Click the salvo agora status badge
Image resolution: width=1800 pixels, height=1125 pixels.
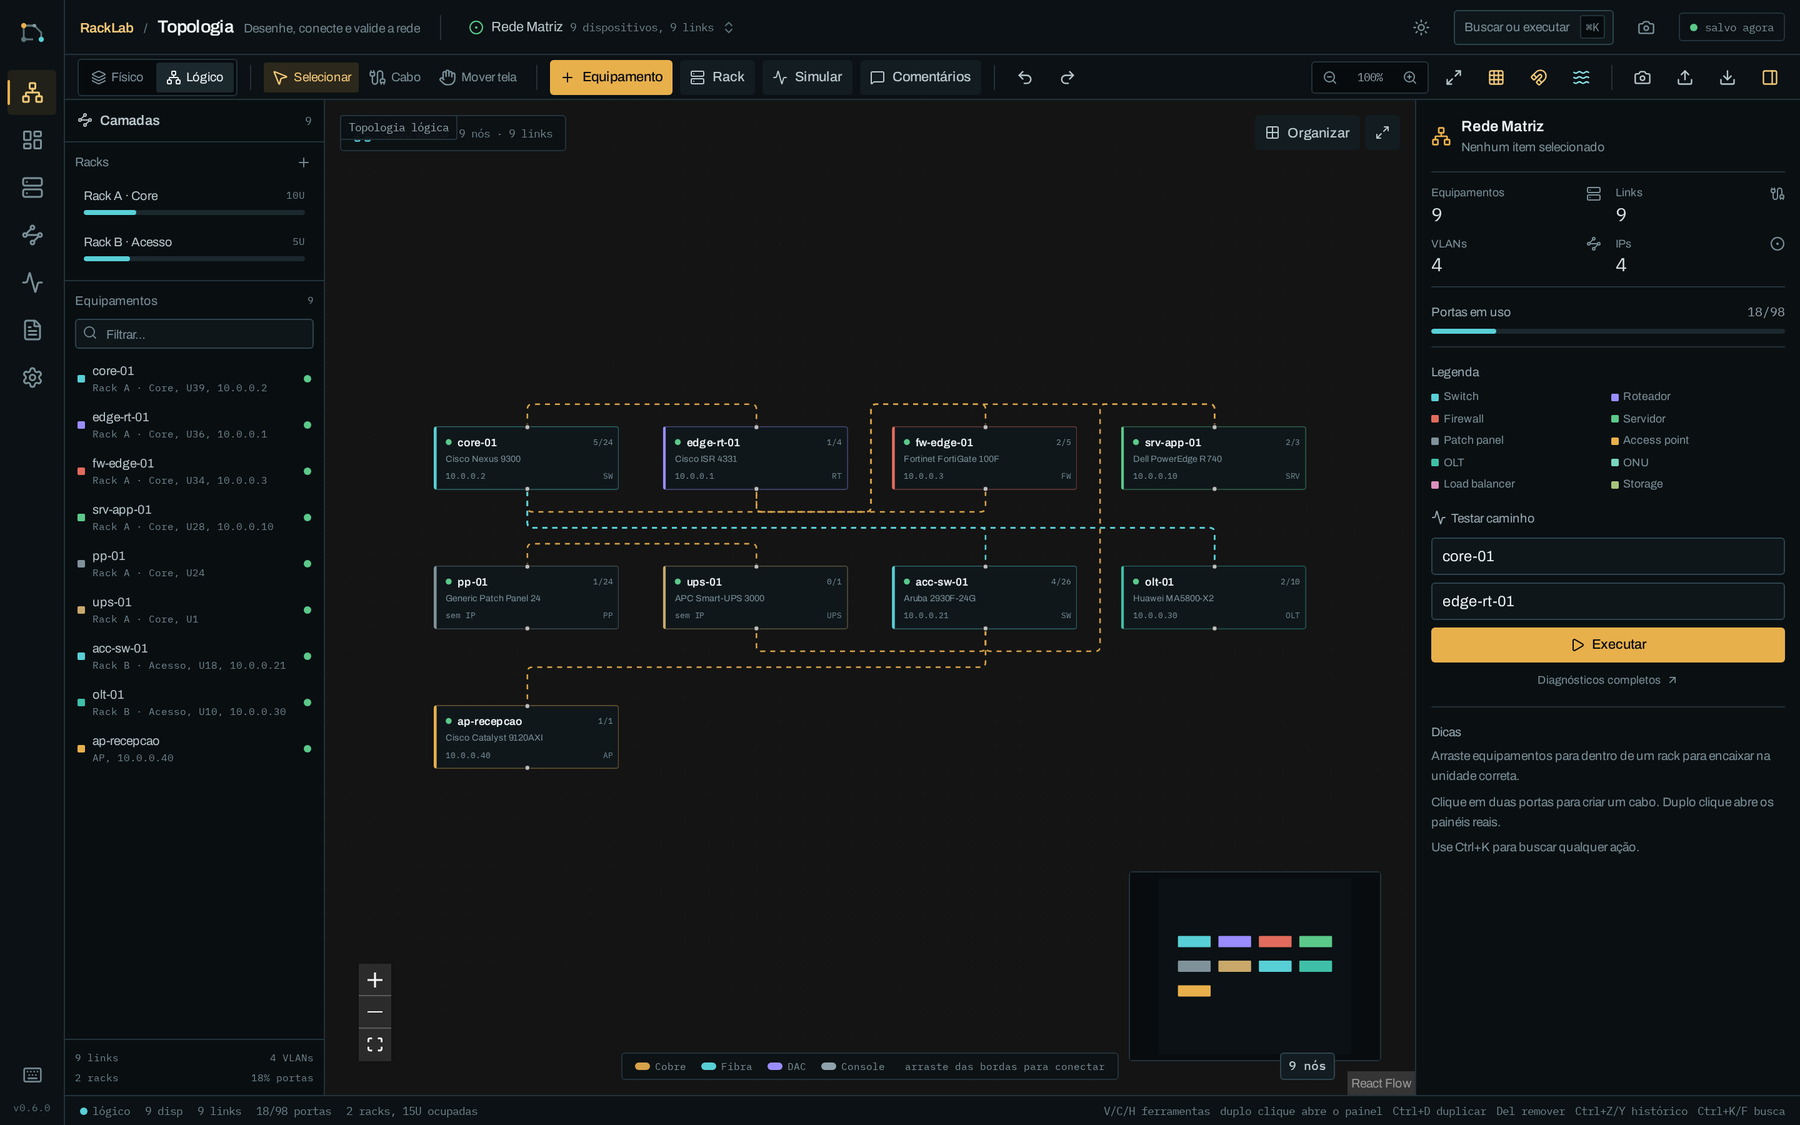pyautogui.click(x=1731, y=28)
